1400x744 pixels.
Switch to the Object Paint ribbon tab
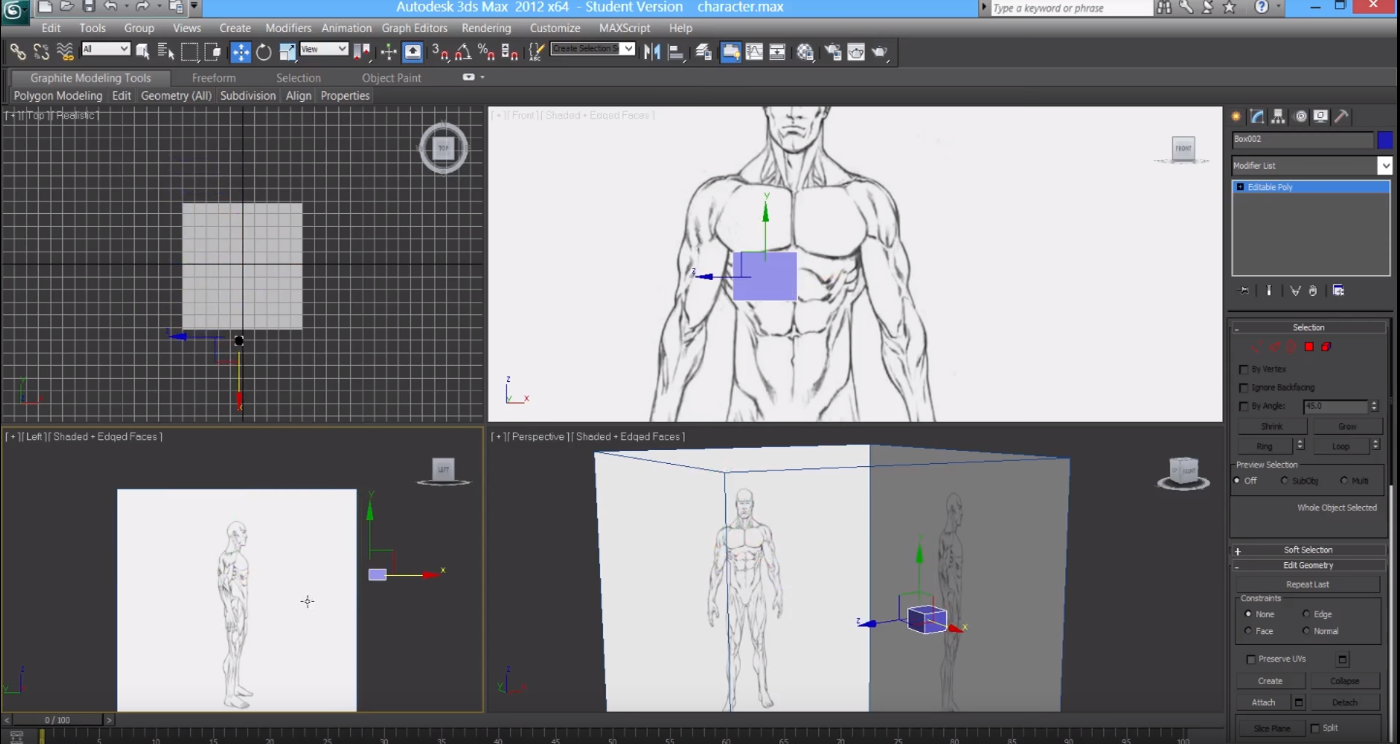click(390, 77)
